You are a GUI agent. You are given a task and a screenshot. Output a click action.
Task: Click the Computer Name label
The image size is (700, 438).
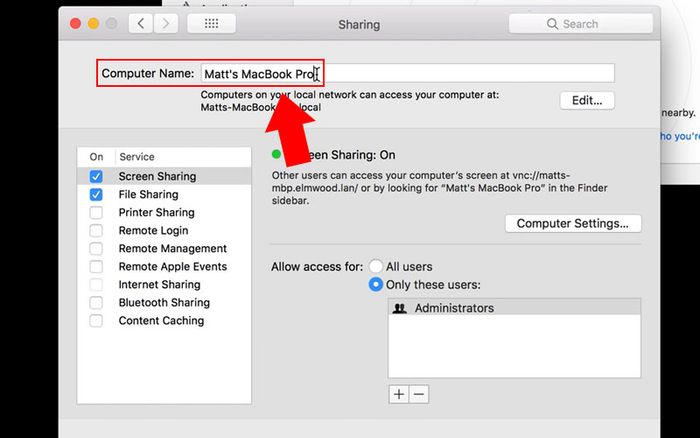[148, 73]
